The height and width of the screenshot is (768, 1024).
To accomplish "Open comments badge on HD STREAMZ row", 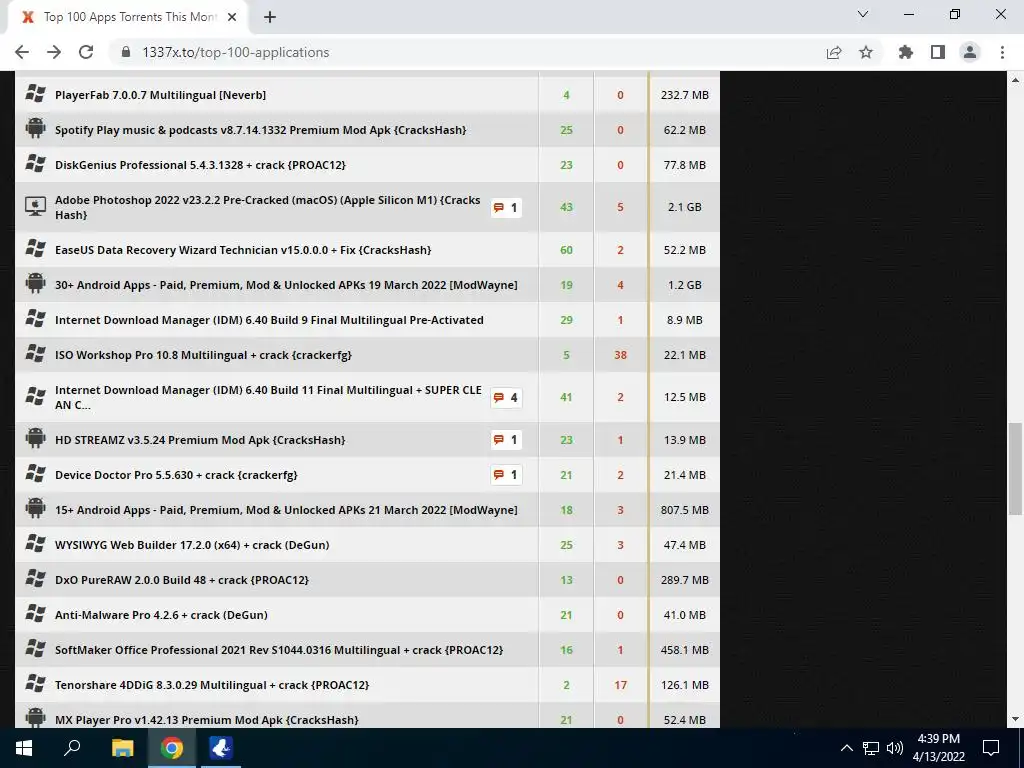I will [506, 440].
